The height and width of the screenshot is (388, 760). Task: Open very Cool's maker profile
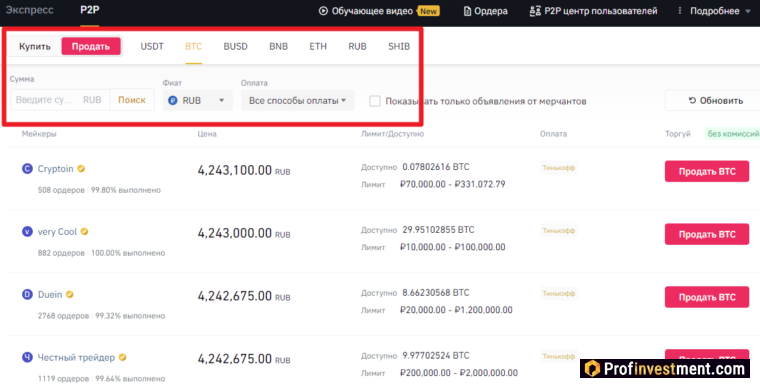(57, 232)
